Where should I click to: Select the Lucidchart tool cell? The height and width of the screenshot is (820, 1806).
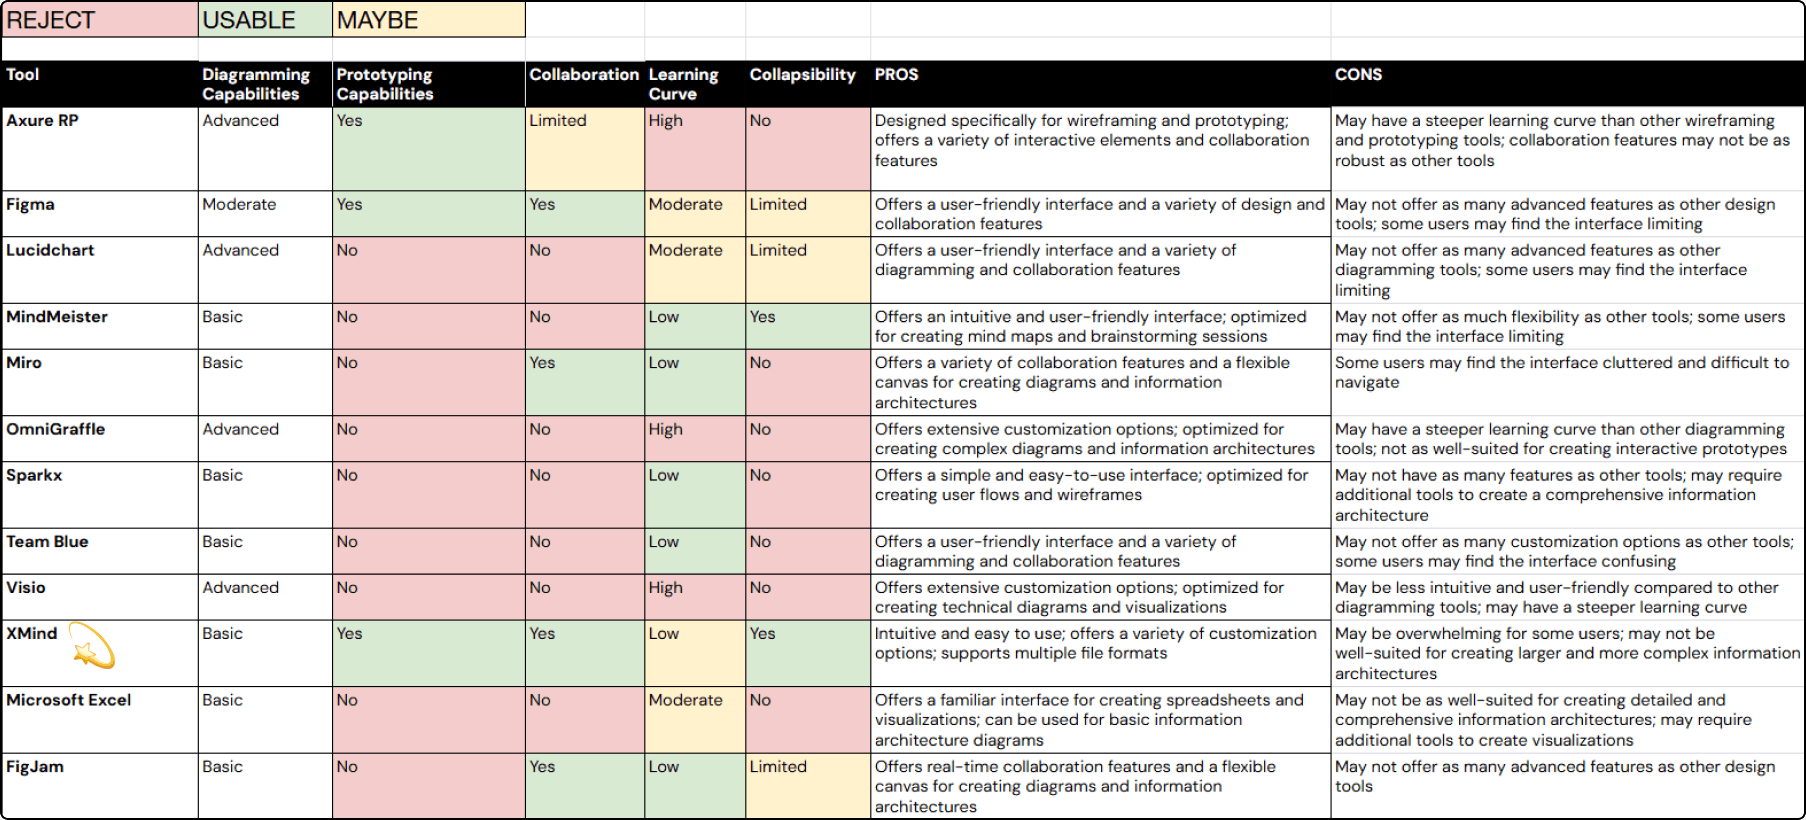100,270
